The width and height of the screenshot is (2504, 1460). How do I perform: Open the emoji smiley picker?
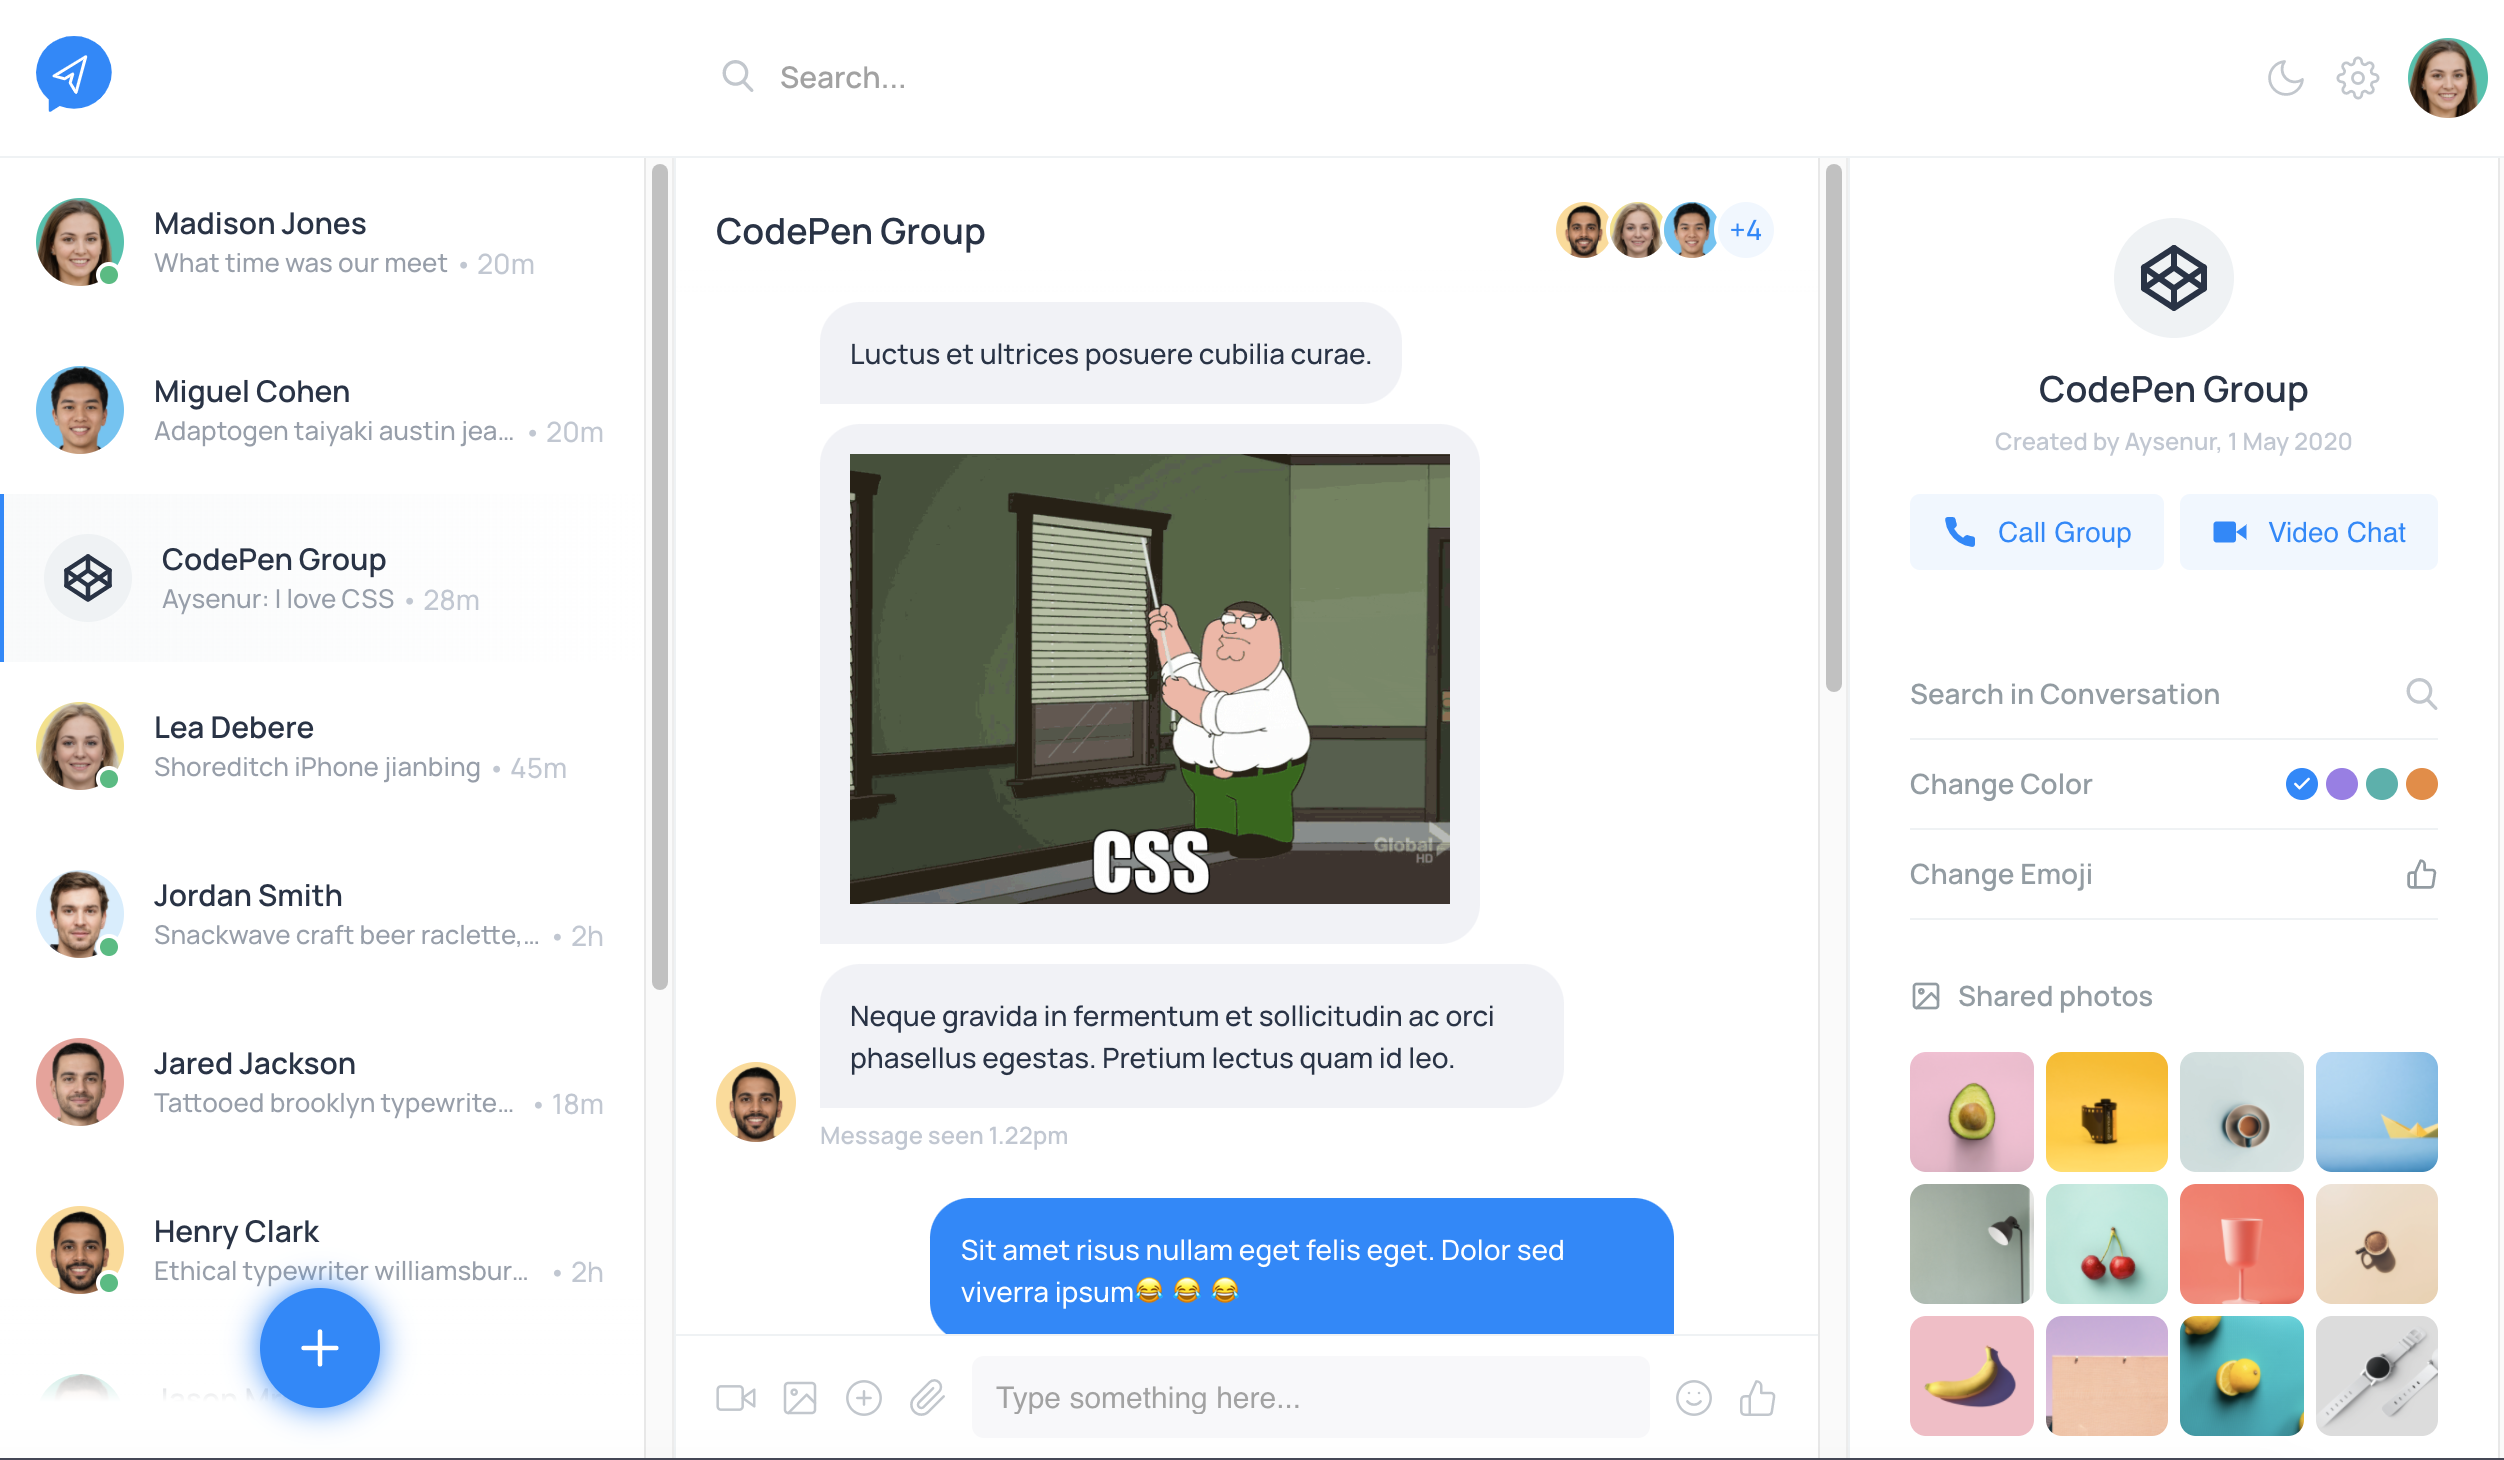click(1694, 1397)
